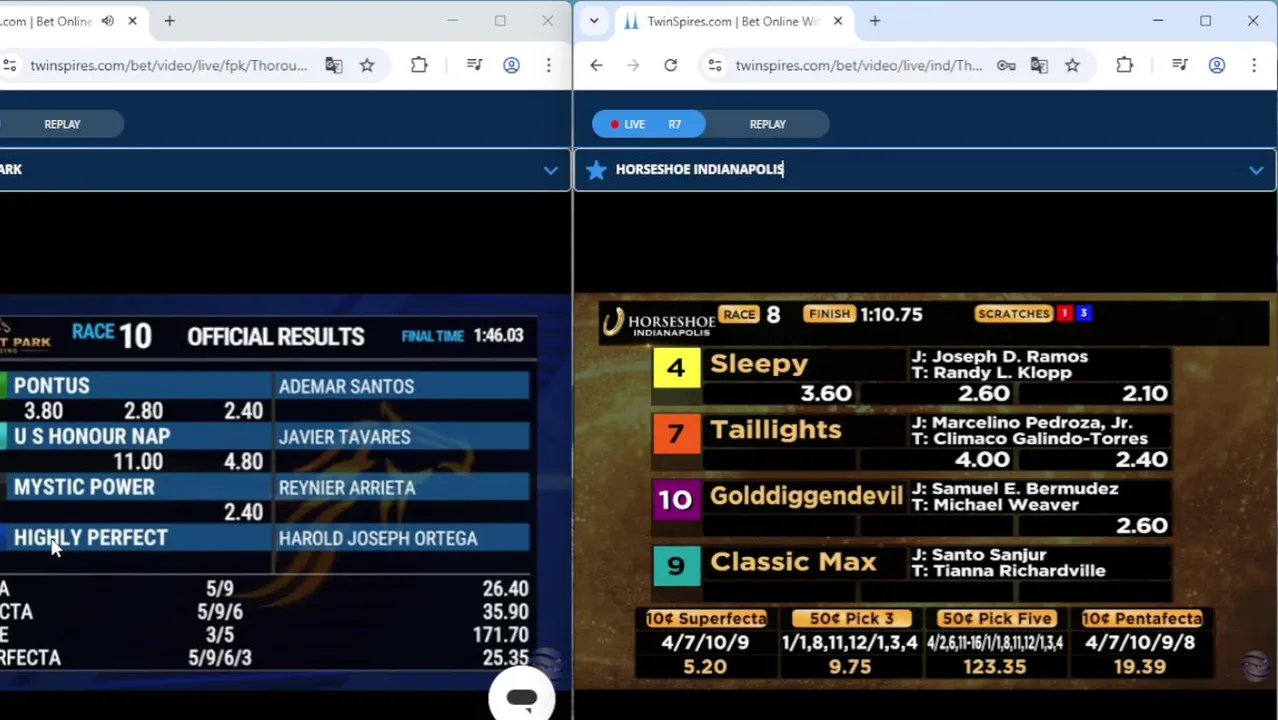The width and height of the screenshot is (1278, 720).
Task: Reload the page in right window
Action: [670, 65]
